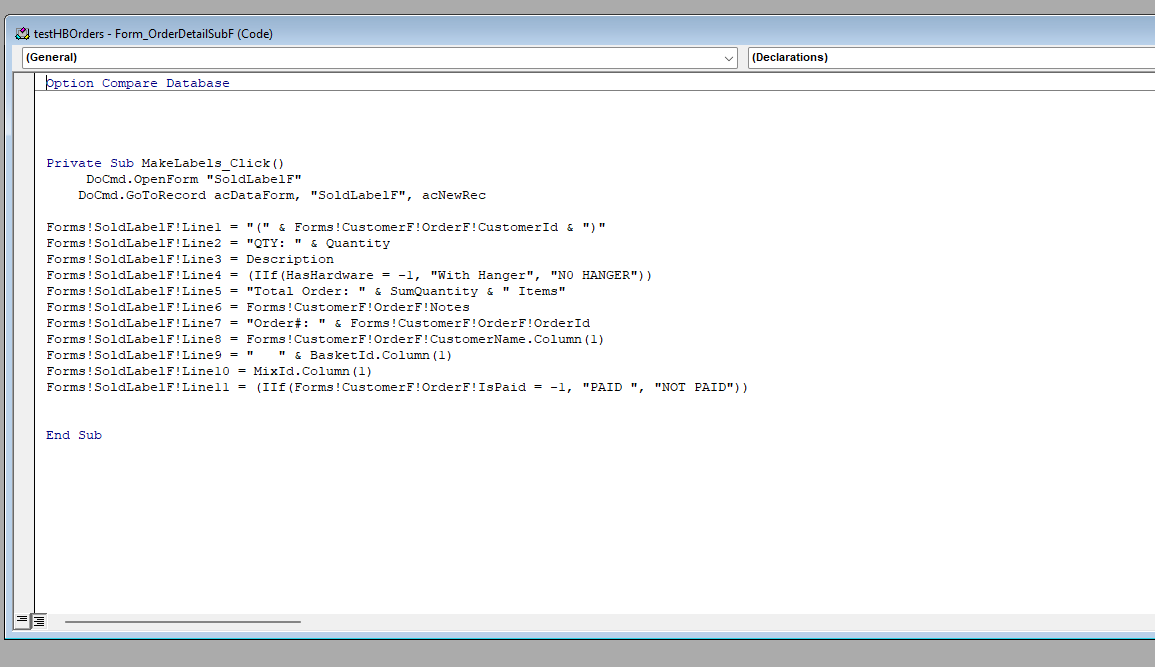Open the (Declarations) procedure dropdown
This screenshot has height=667, width=1155.
(x=950, y=58)
